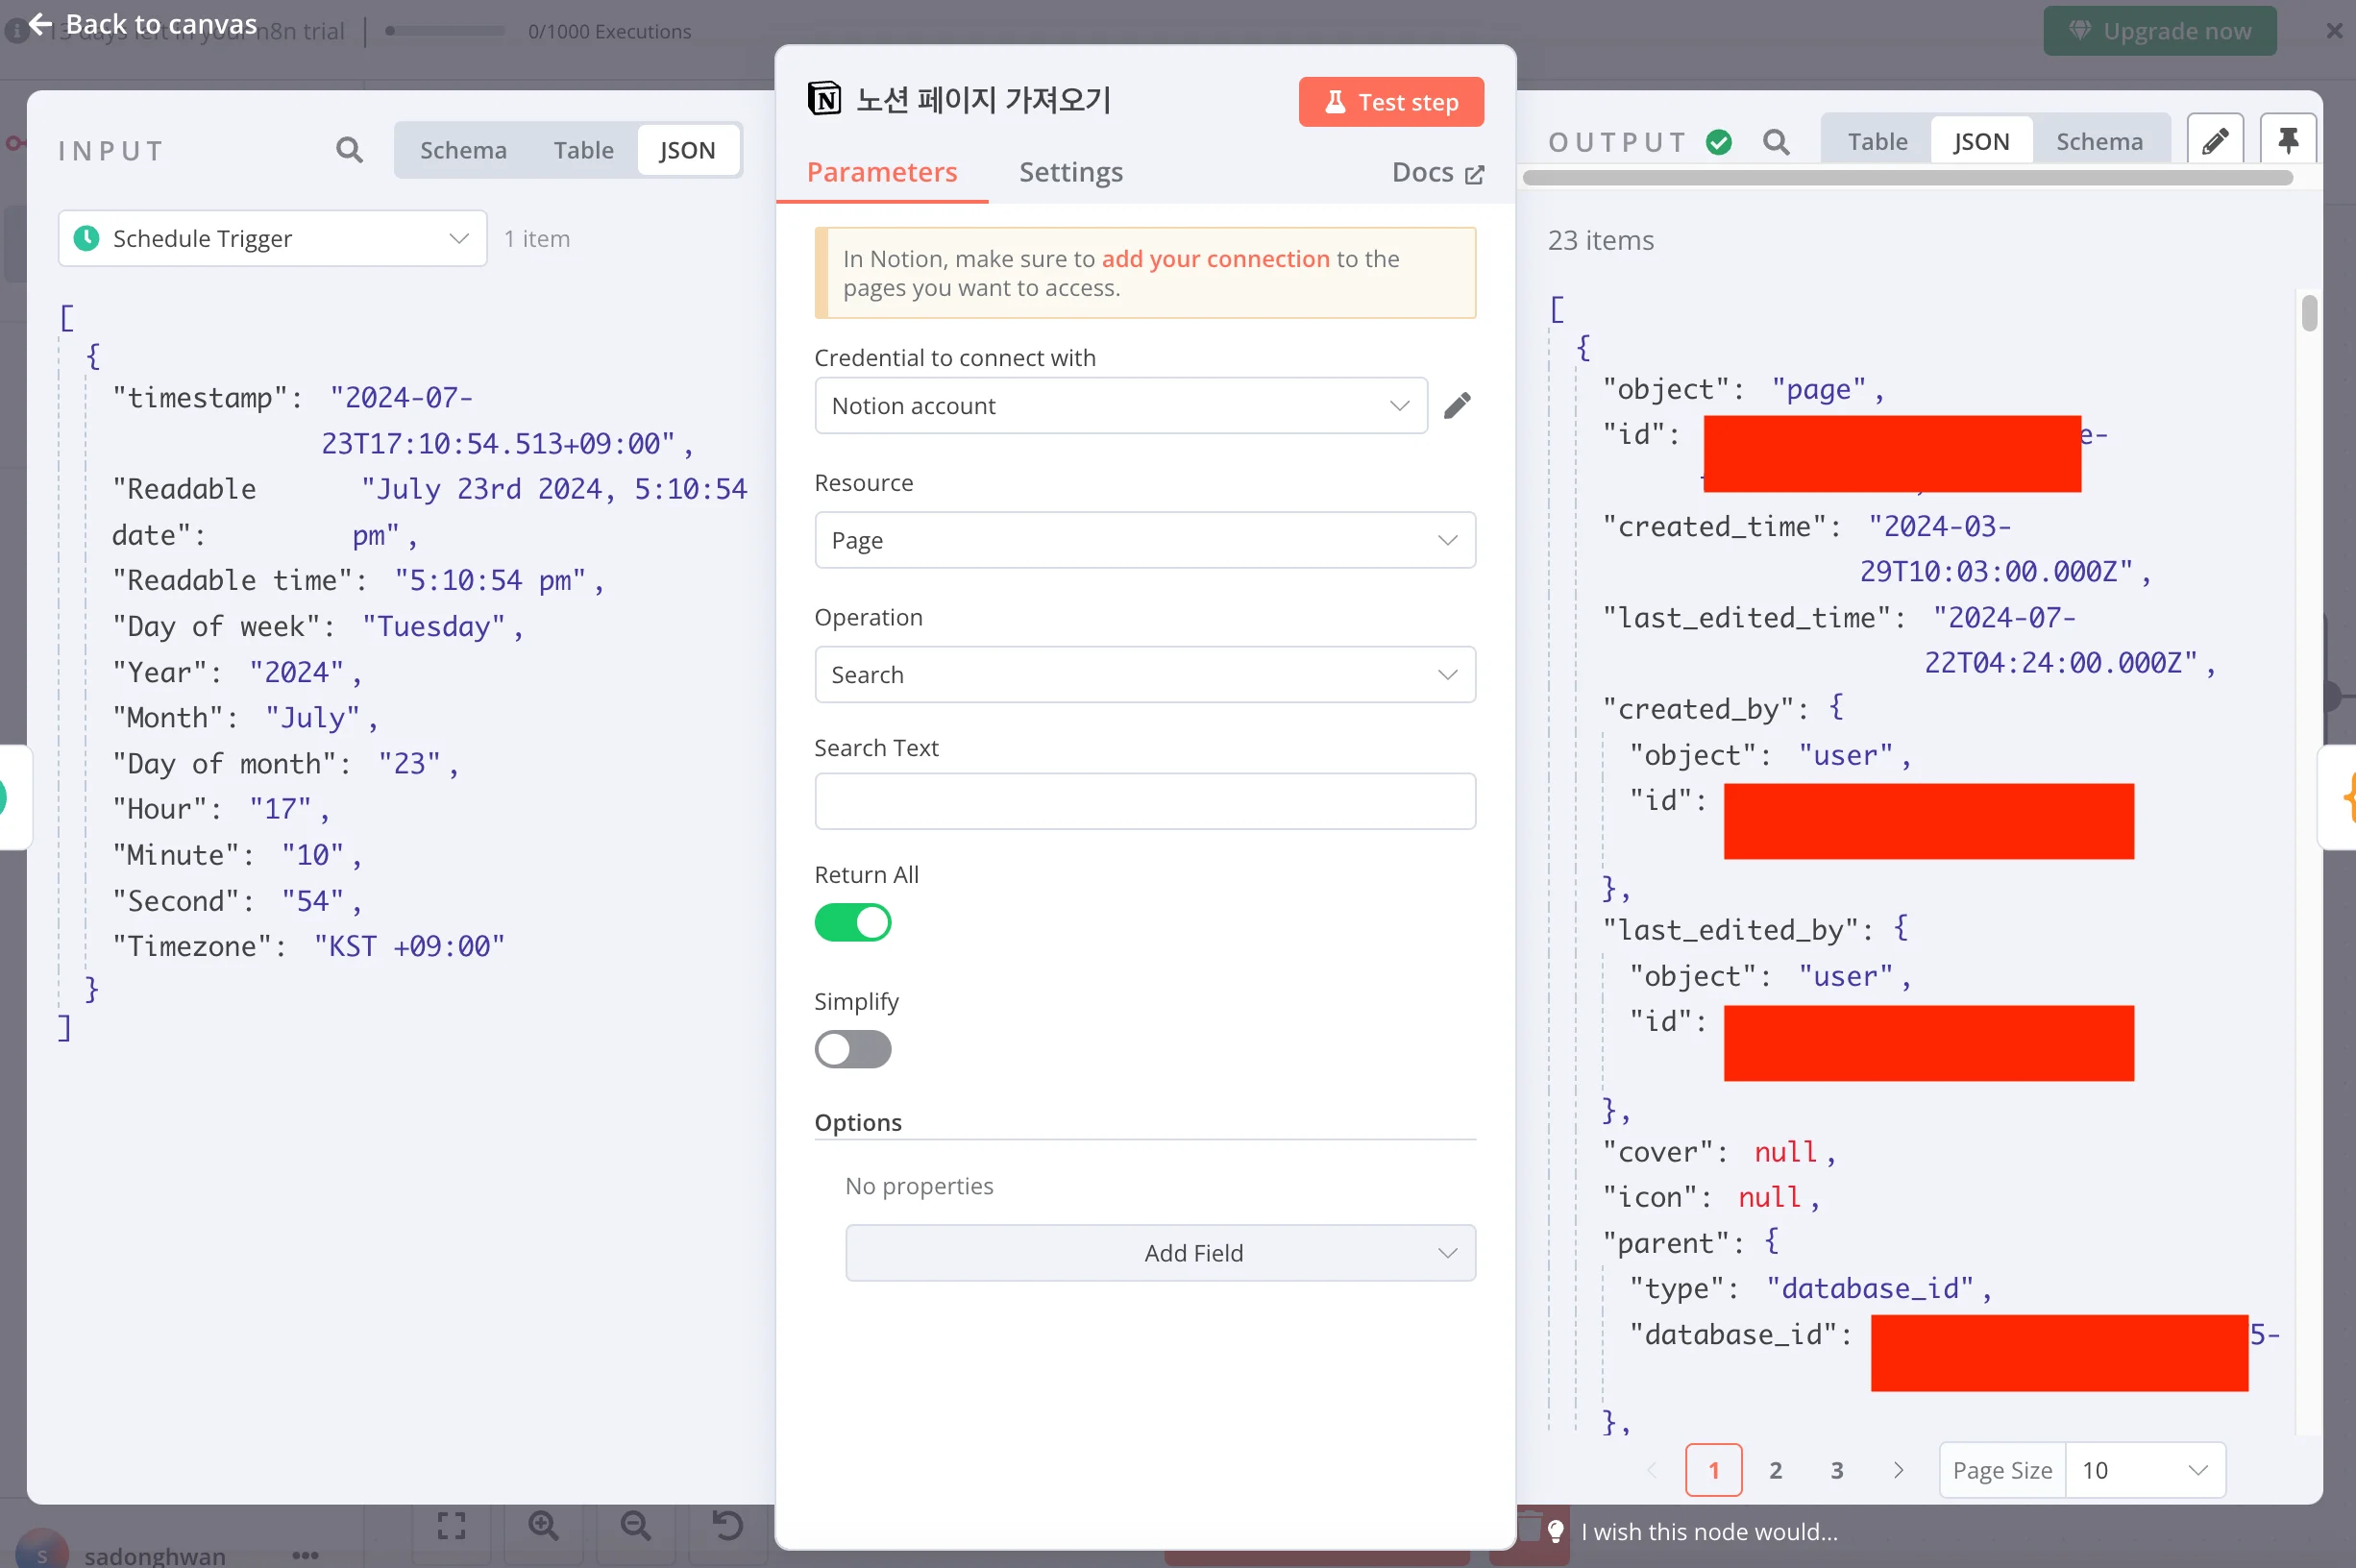Click the search icon in INPUT panel
The height and width of the screenshot is (1568, 2356).
point(349,150)
